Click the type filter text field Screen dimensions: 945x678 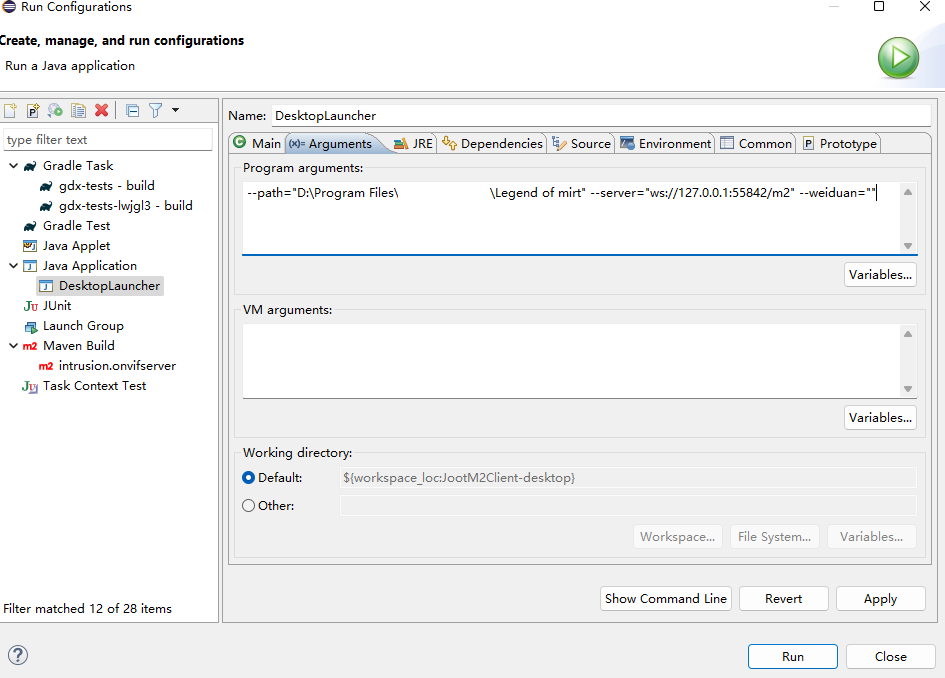click(x=108, y=140)
